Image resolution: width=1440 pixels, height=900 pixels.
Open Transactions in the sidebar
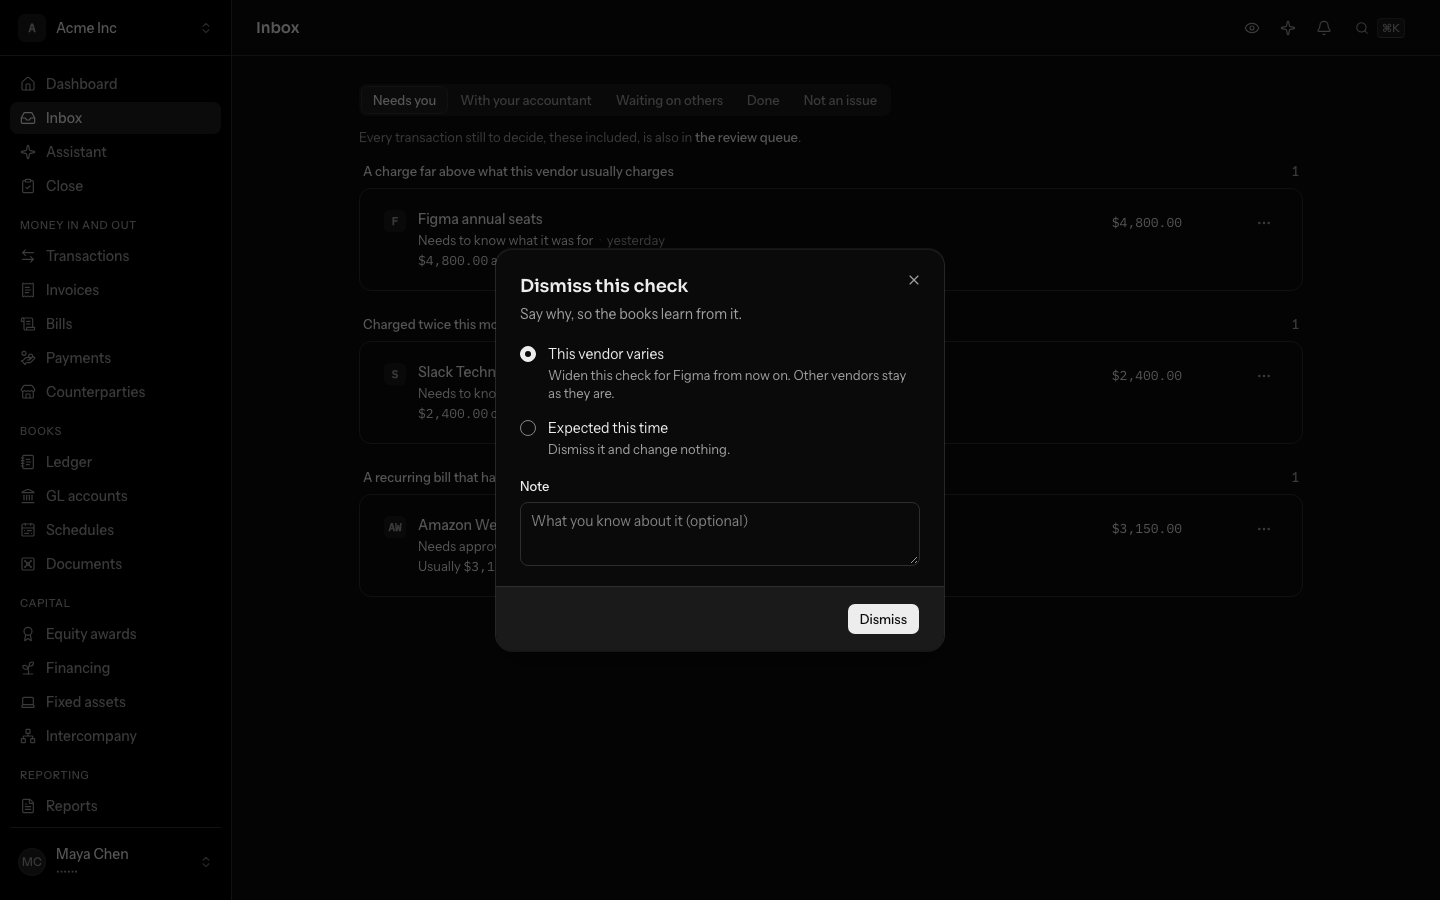(x=115, y=256)
